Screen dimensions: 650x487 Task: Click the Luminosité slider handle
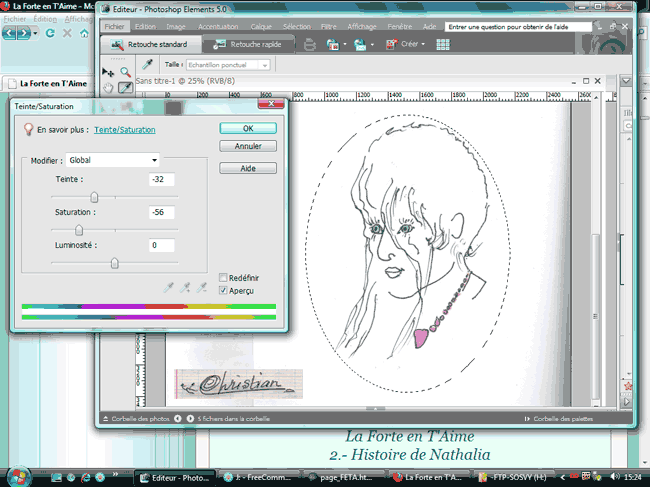(x=114, y=263)
